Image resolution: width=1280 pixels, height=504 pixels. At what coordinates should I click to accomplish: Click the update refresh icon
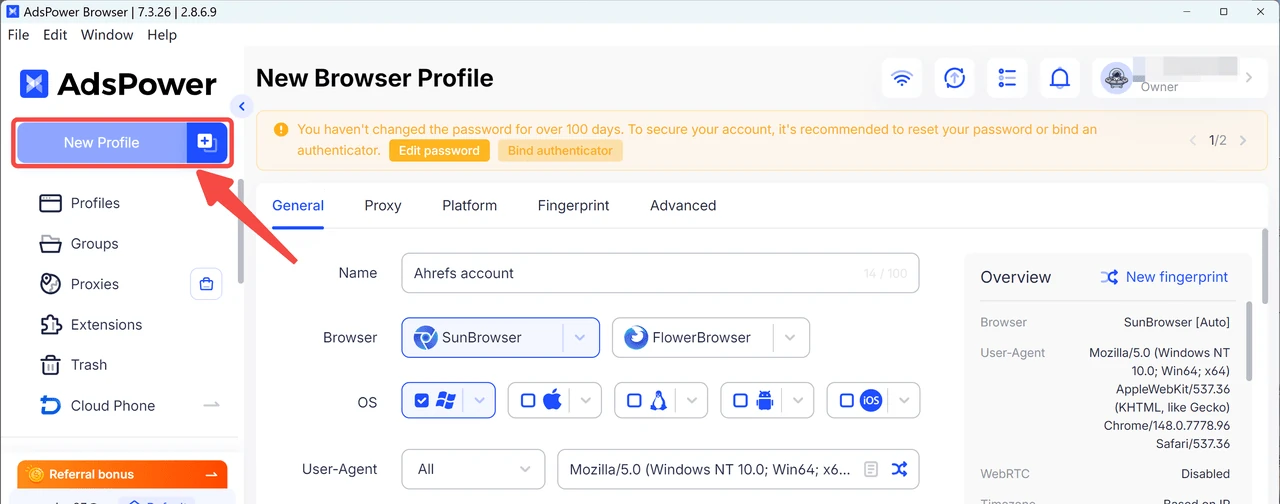[x=955, y=78]
